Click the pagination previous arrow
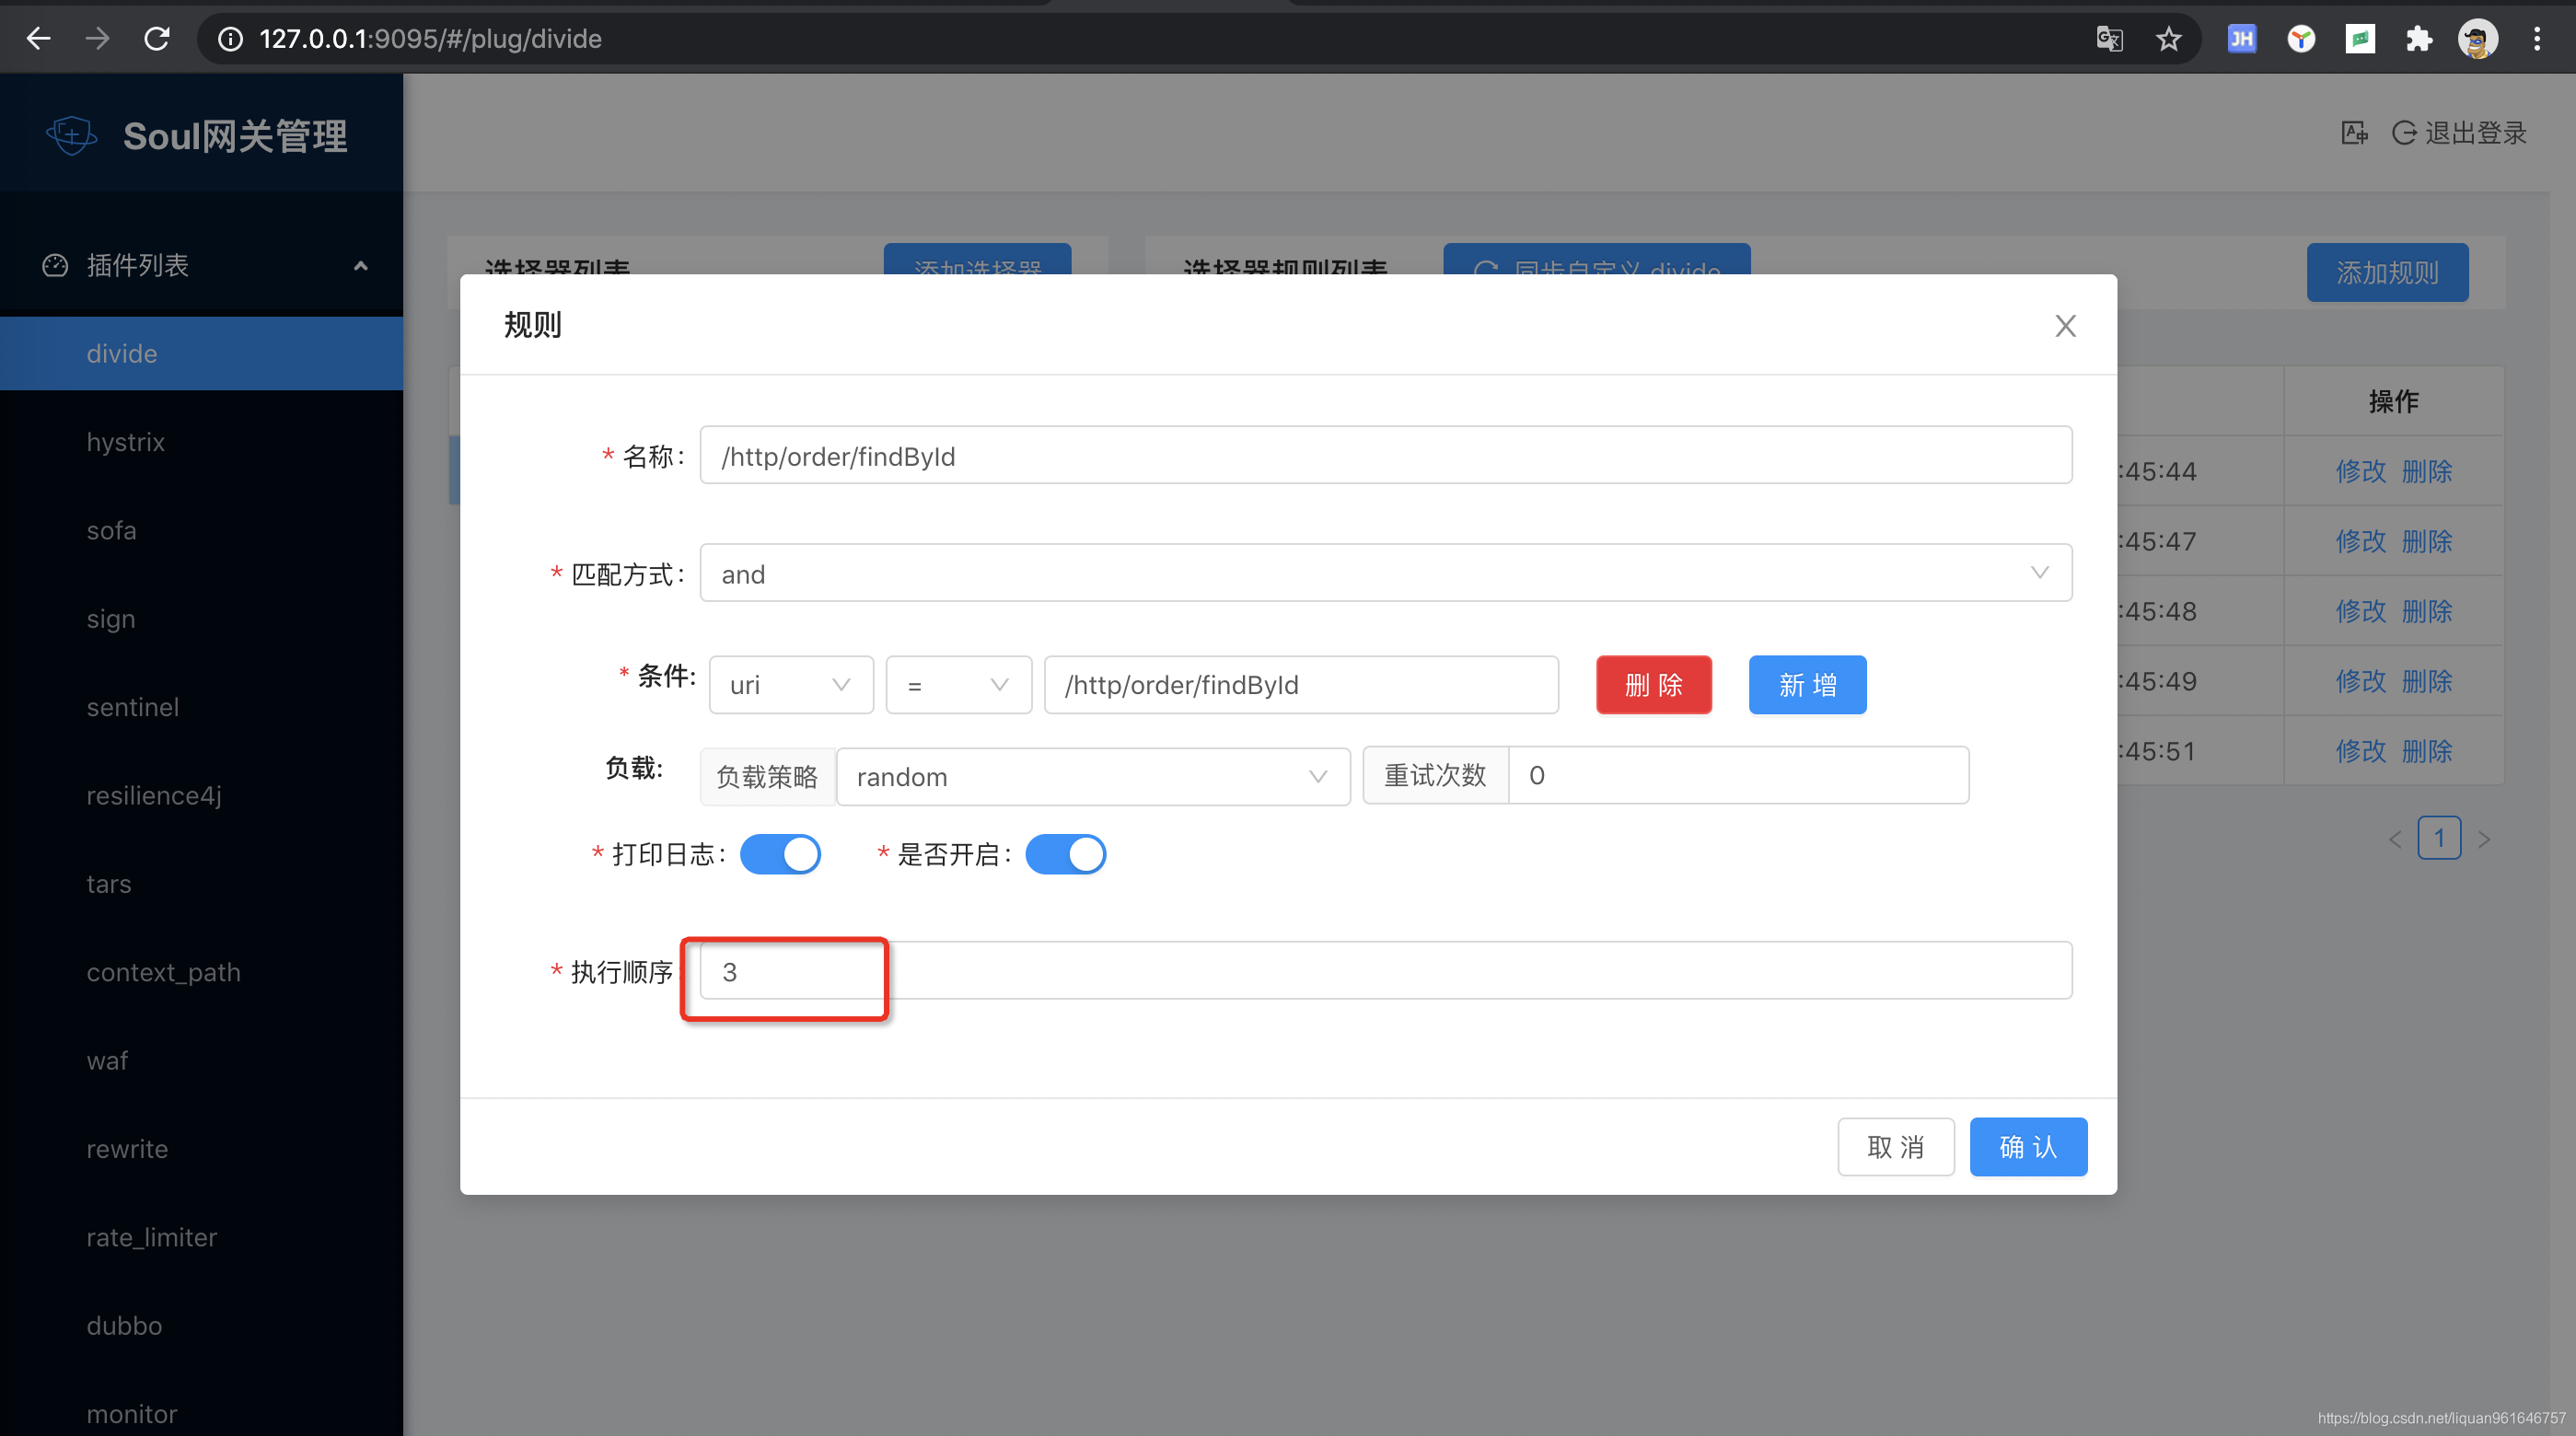The image size is (2576, 1436). [x=2395, y=839]
